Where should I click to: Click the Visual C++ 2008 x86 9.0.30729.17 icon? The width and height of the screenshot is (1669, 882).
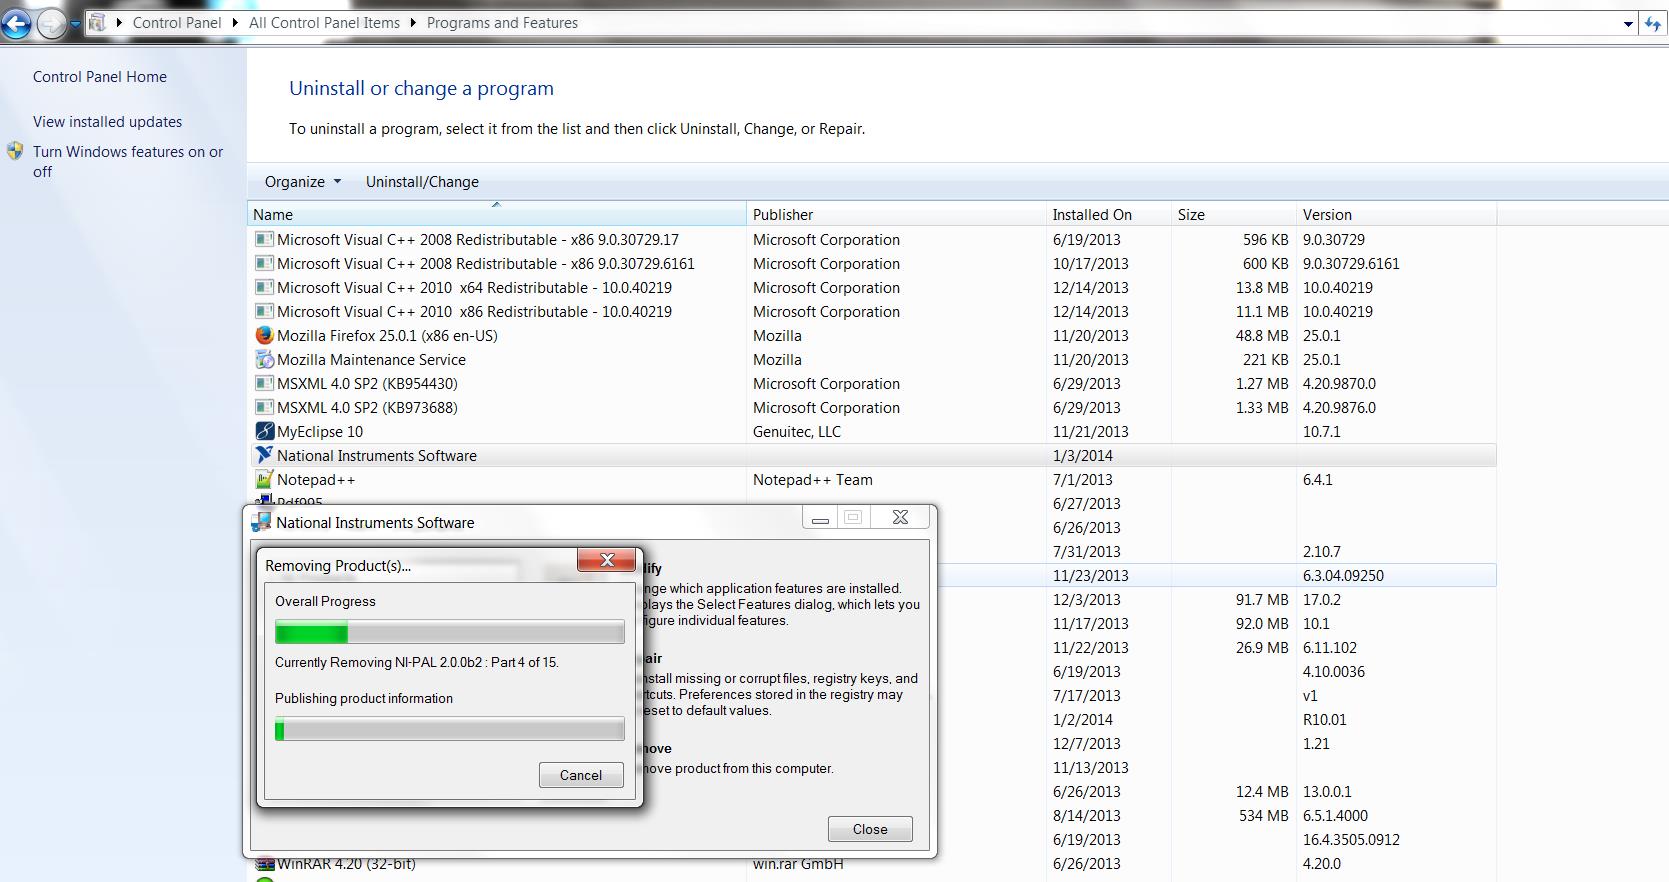click(264, 240)
